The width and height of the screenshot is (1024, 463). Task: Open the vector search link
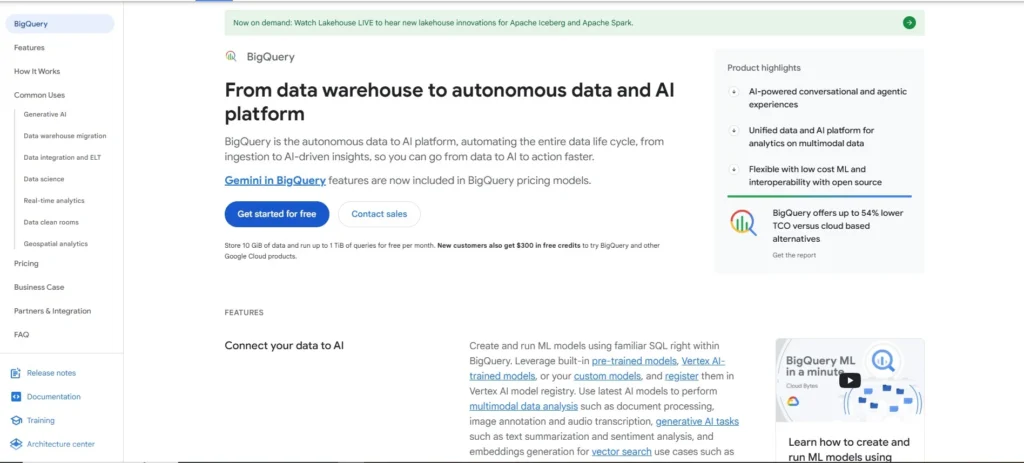pyautogui.click(x=621, y=452)
